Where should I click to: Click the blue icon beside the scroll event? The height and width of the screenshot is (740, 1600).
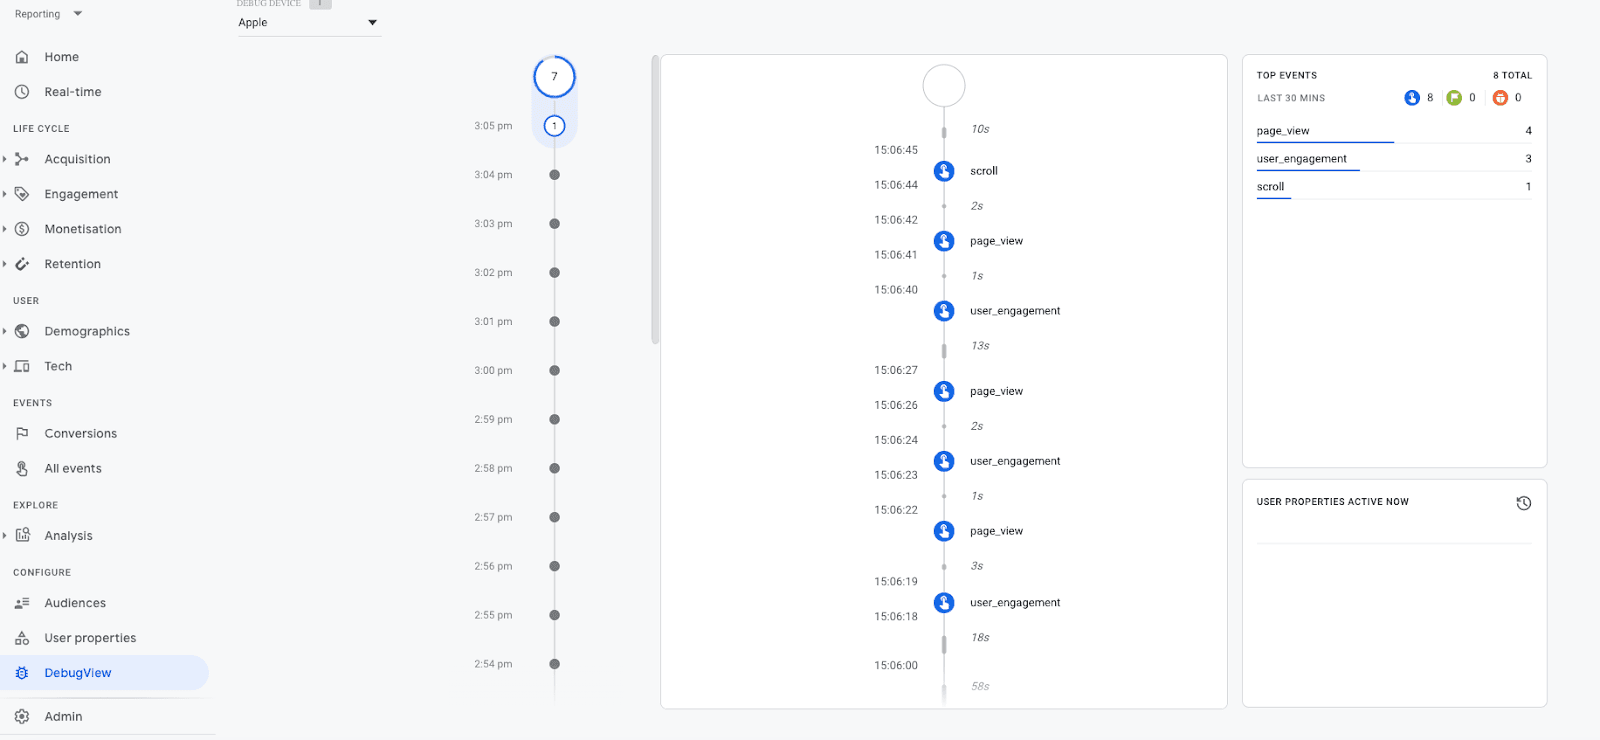click(943, 170)
